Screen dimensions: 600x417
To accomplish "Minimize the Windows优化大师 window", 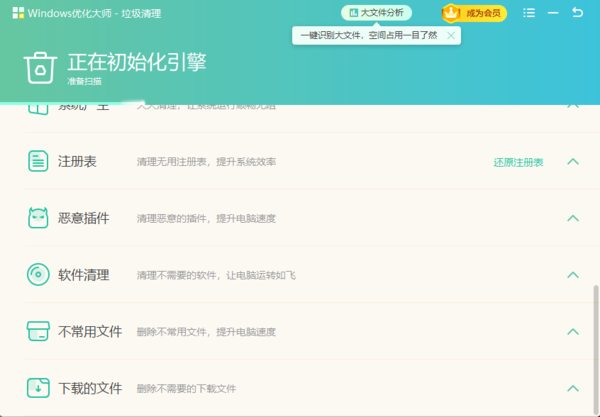I will tap(553, 13).
